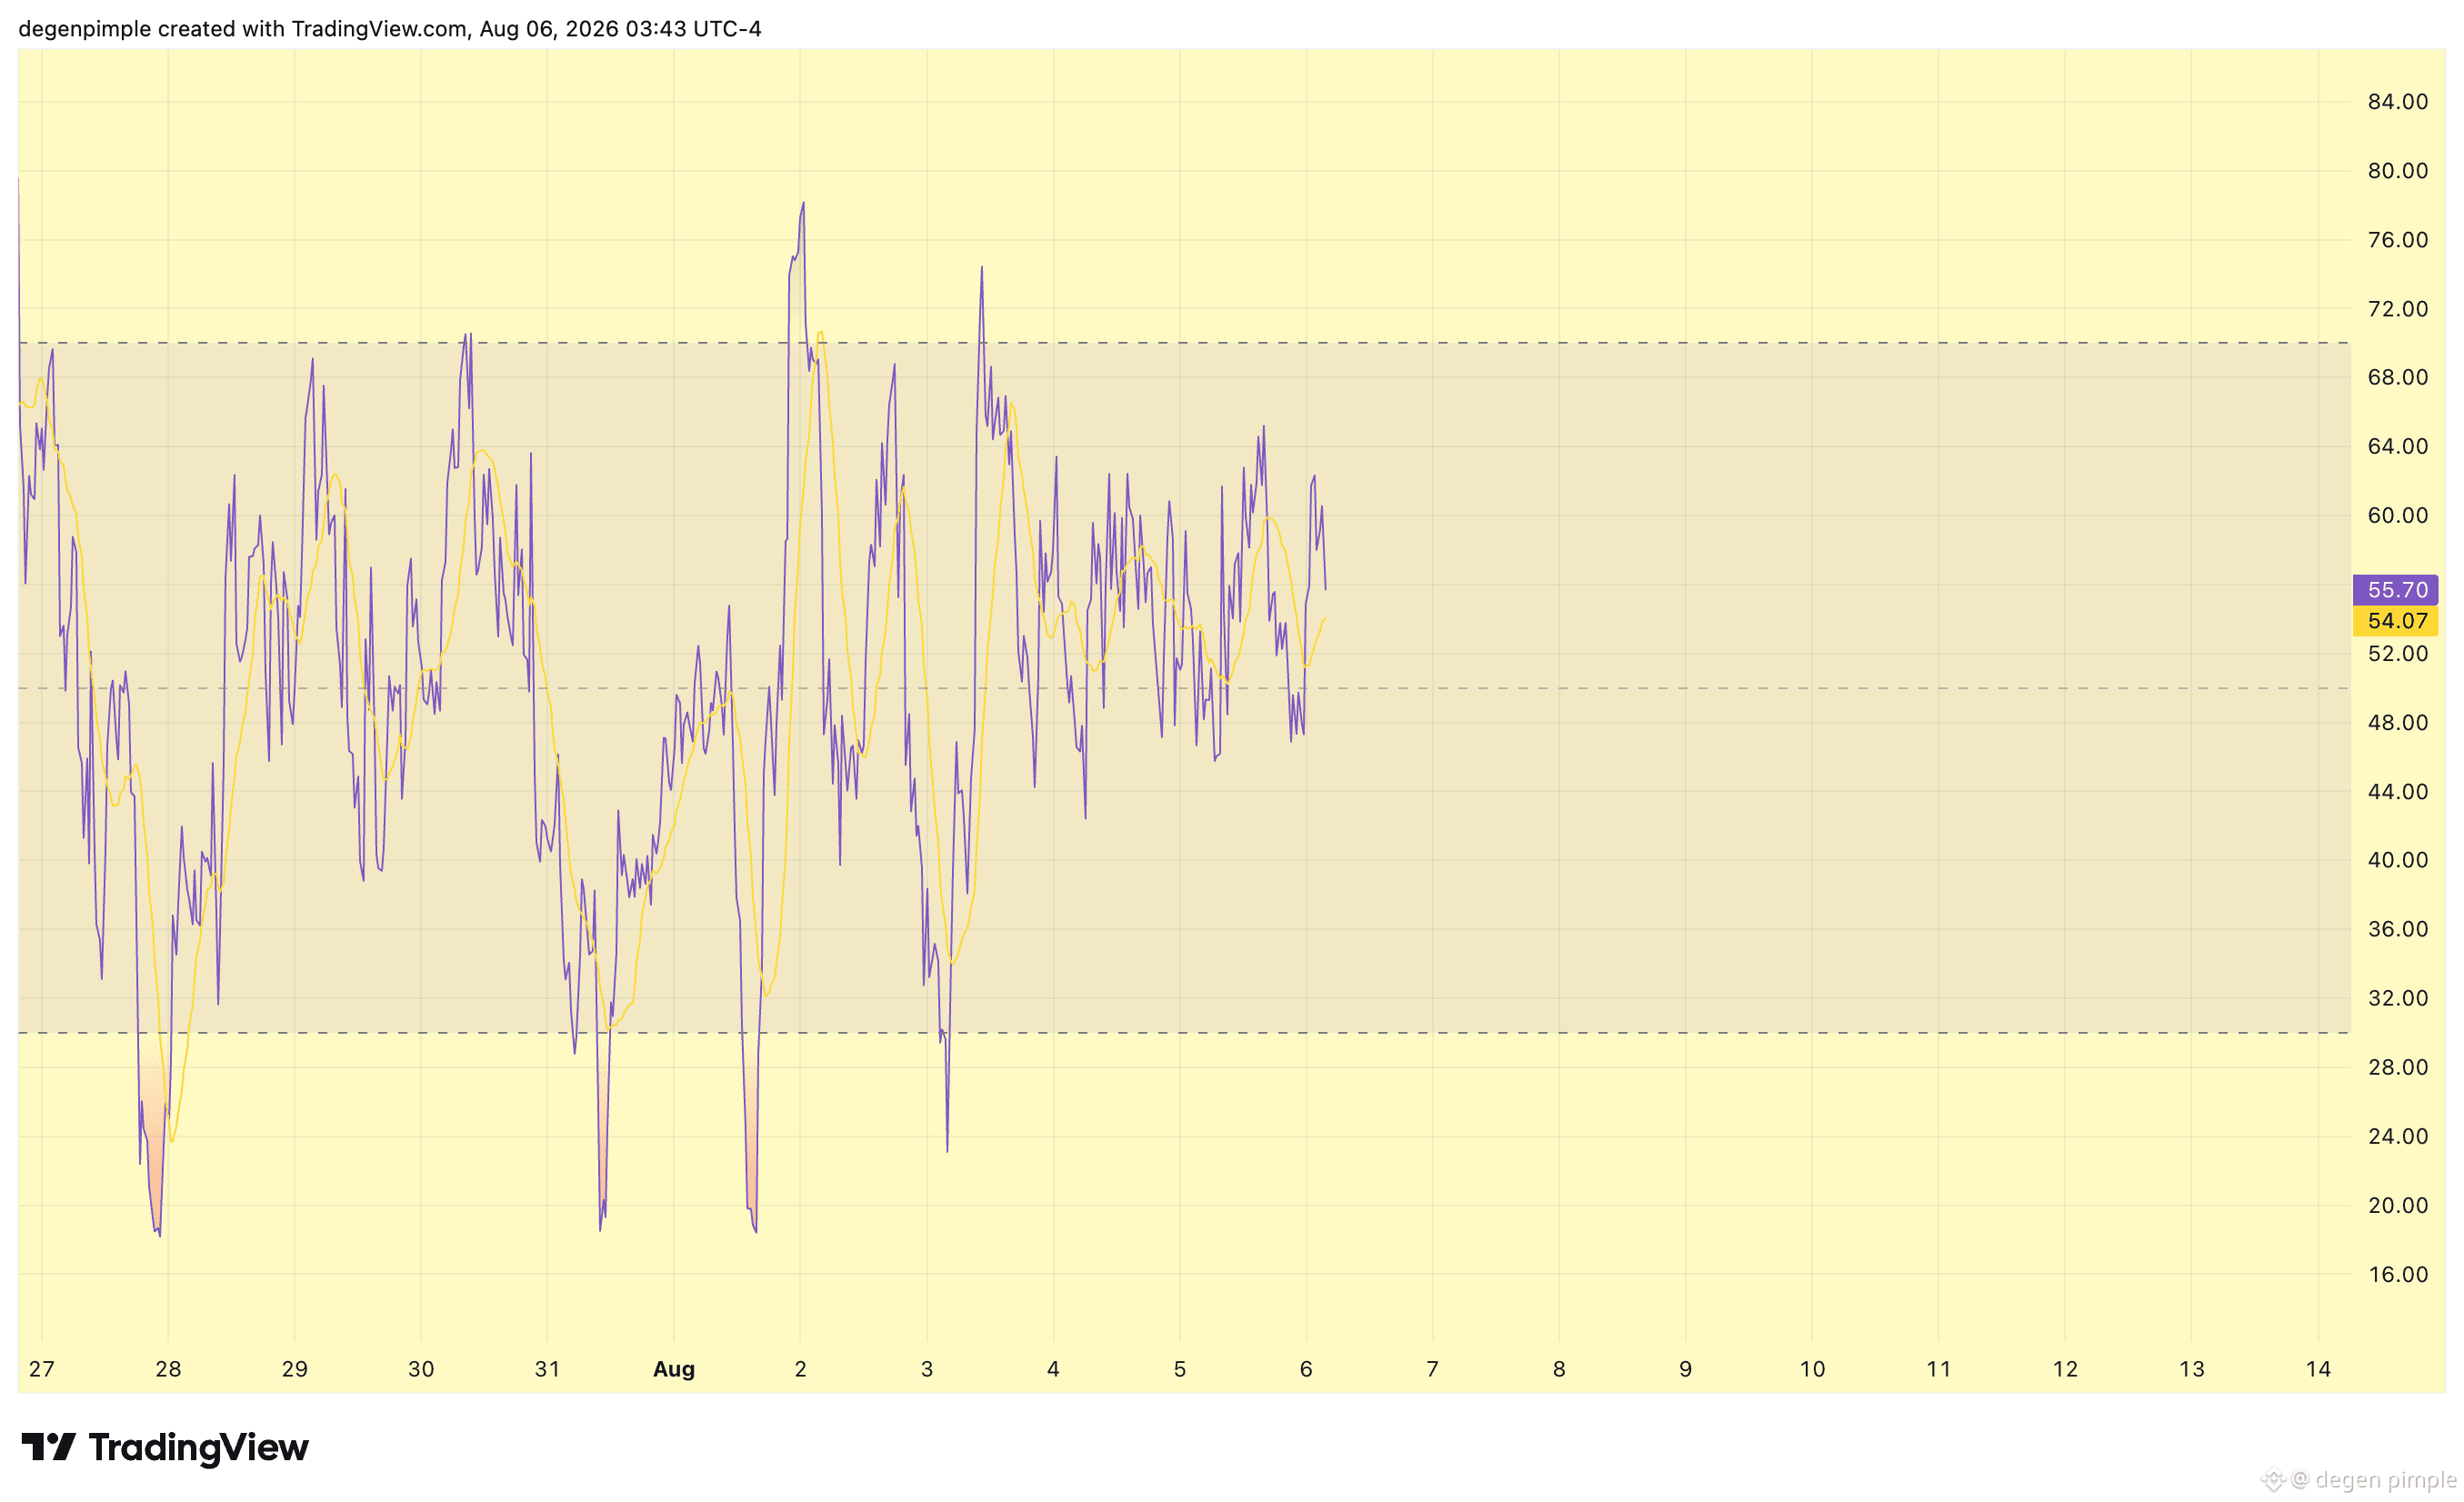Select date 7 on the time axis
The image size is (2464, 1502).
point(1433,1369)
